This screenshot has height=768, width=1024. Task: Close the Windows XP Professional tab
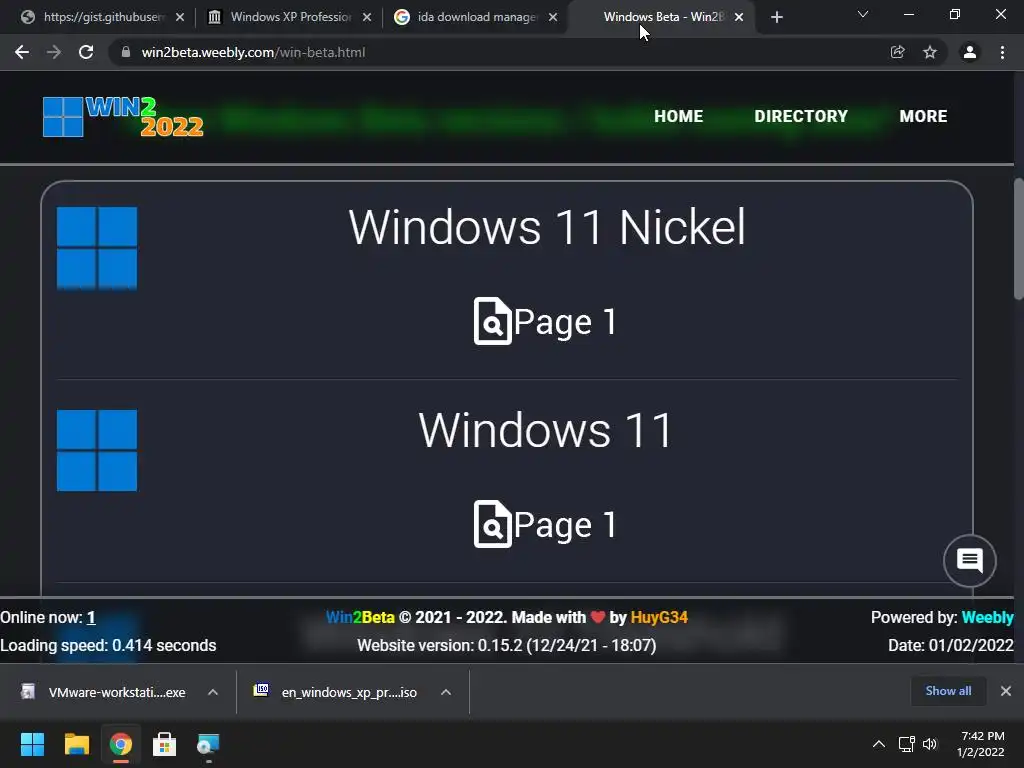point(367,17)
